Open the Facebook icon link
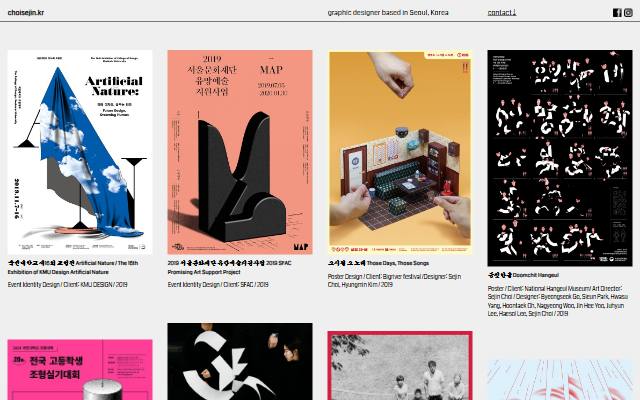The width and height of the screenshot is (640, 400). click(x=617, y=13)
